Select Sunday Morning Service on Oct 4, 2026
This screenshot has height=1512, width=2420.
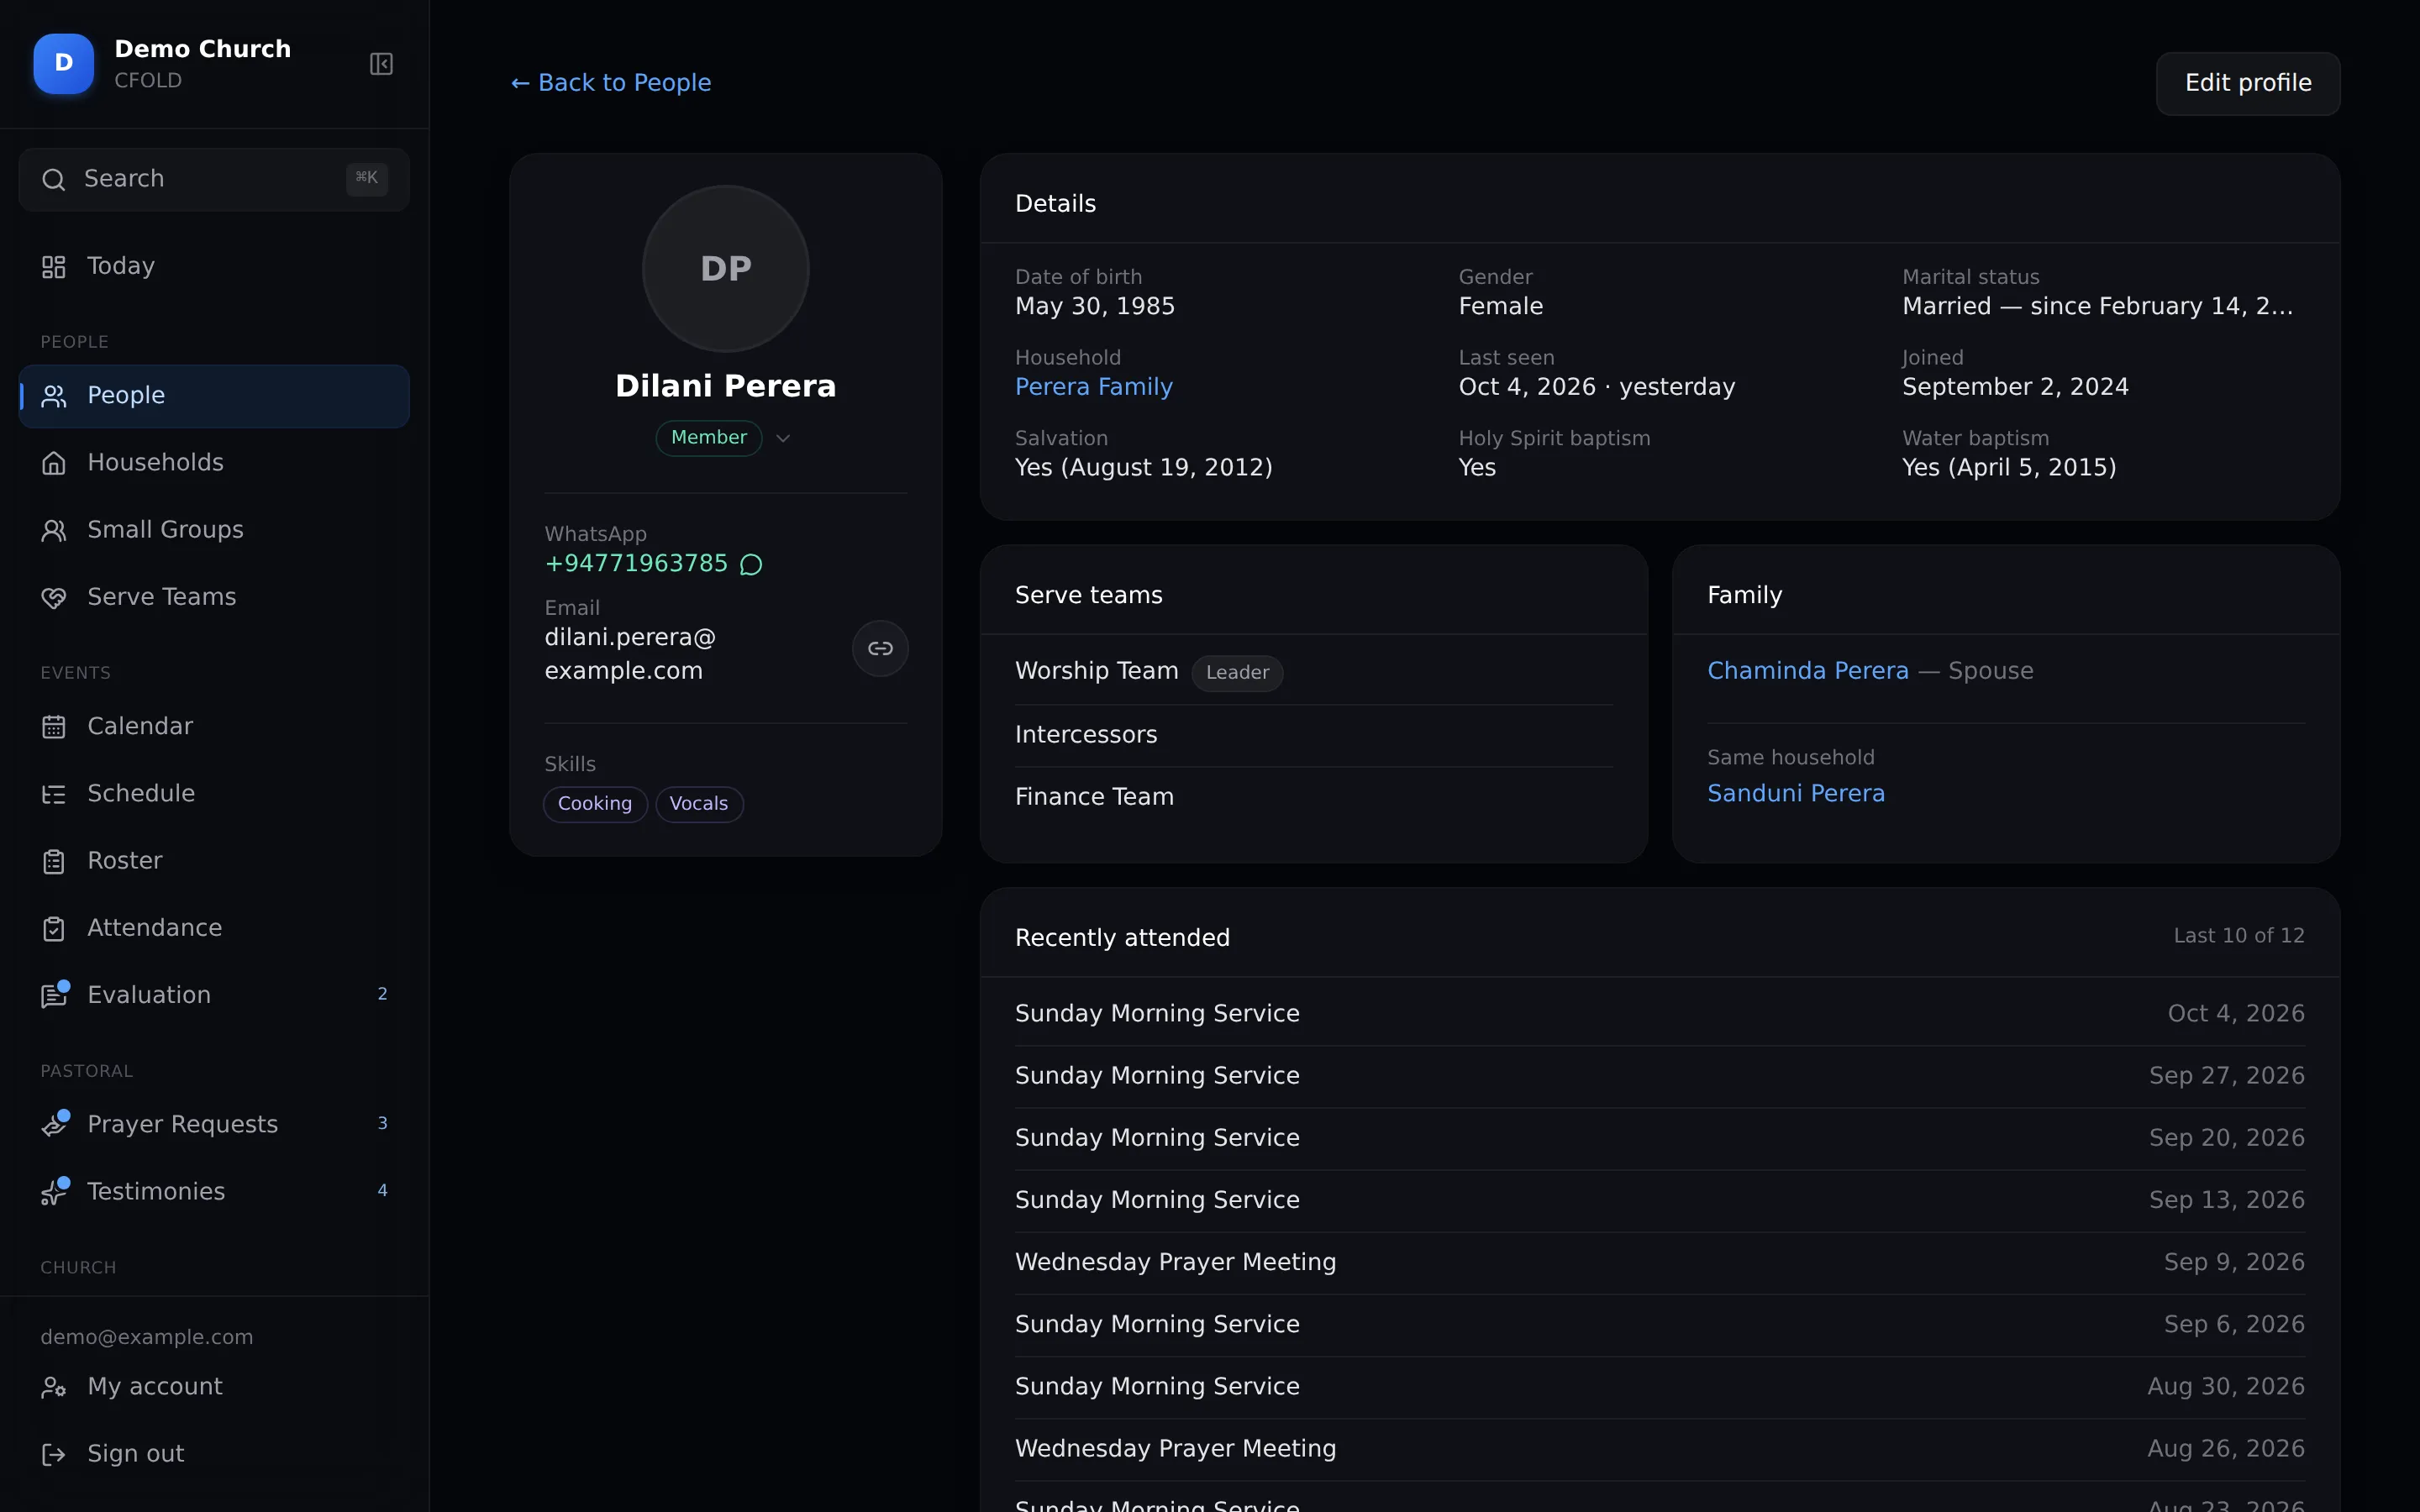[1659, 1014]
